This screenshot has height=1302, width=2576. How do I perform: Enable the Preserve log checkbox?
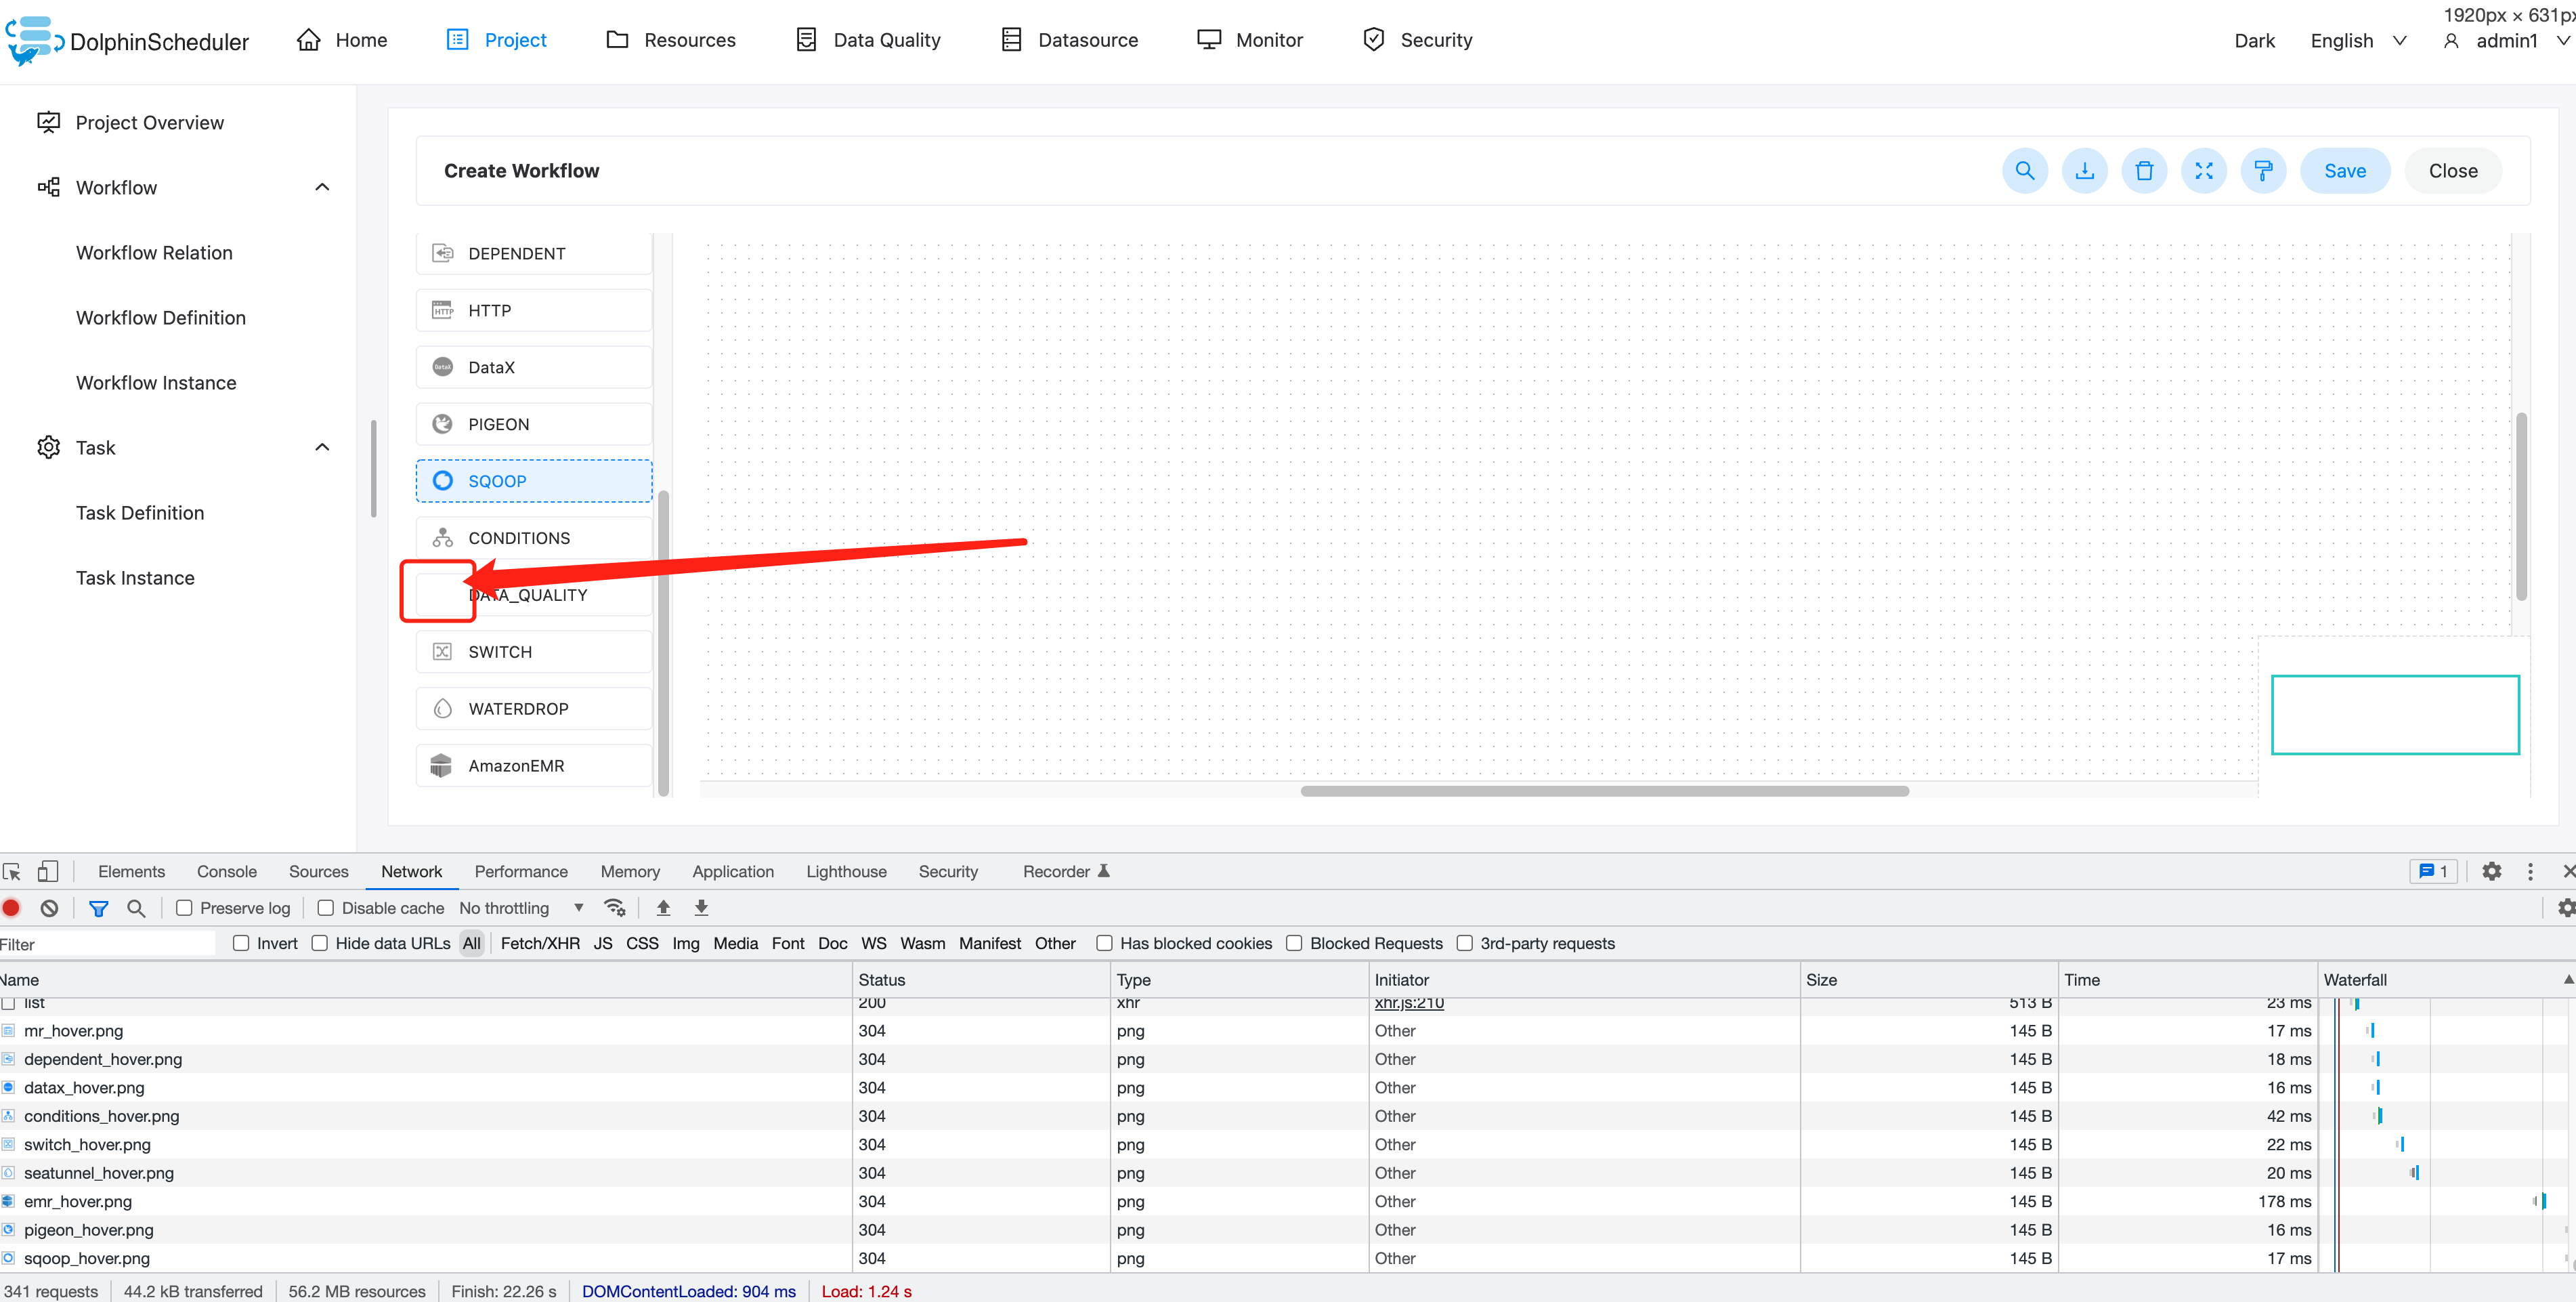point(184,908)
